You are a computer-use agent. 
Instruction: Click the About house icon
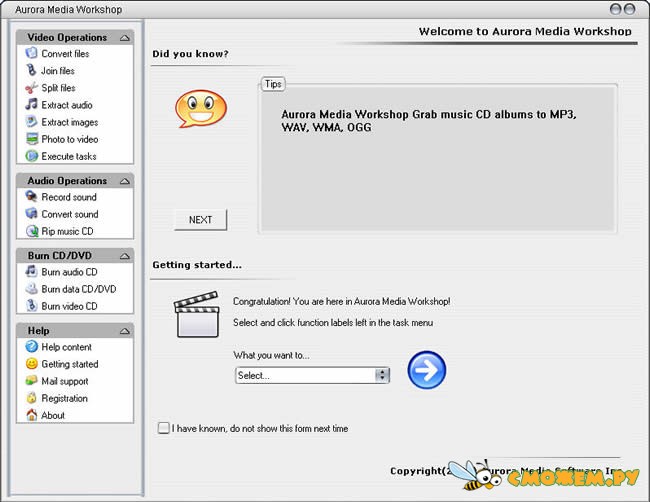point(32,415)
